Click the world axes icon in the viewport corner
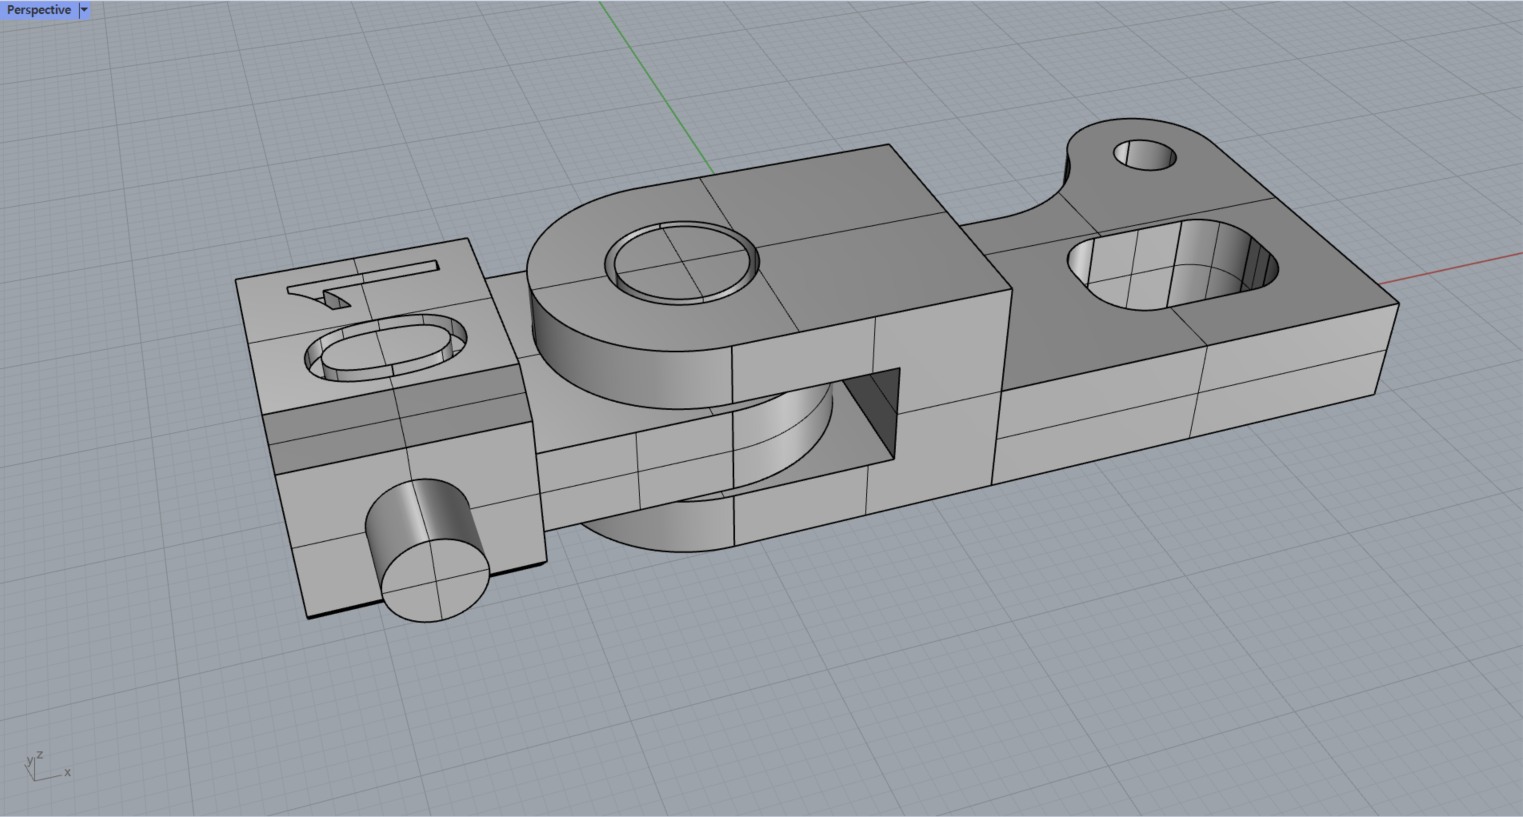Screen dimensions: 1523x817 point(46,767)
